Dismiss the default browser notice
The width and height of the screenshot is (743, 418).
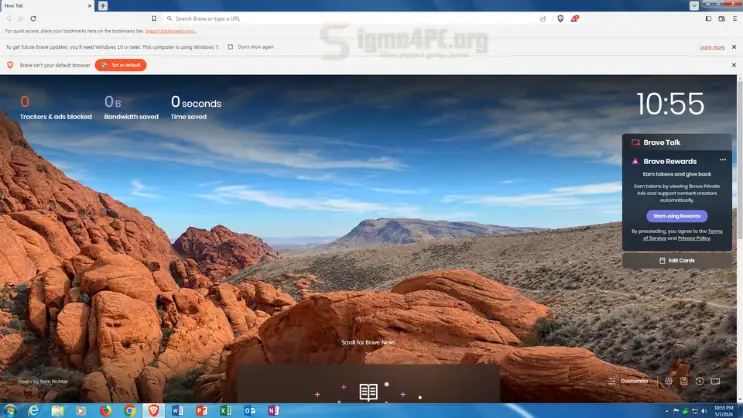click(x=734, y=65)
